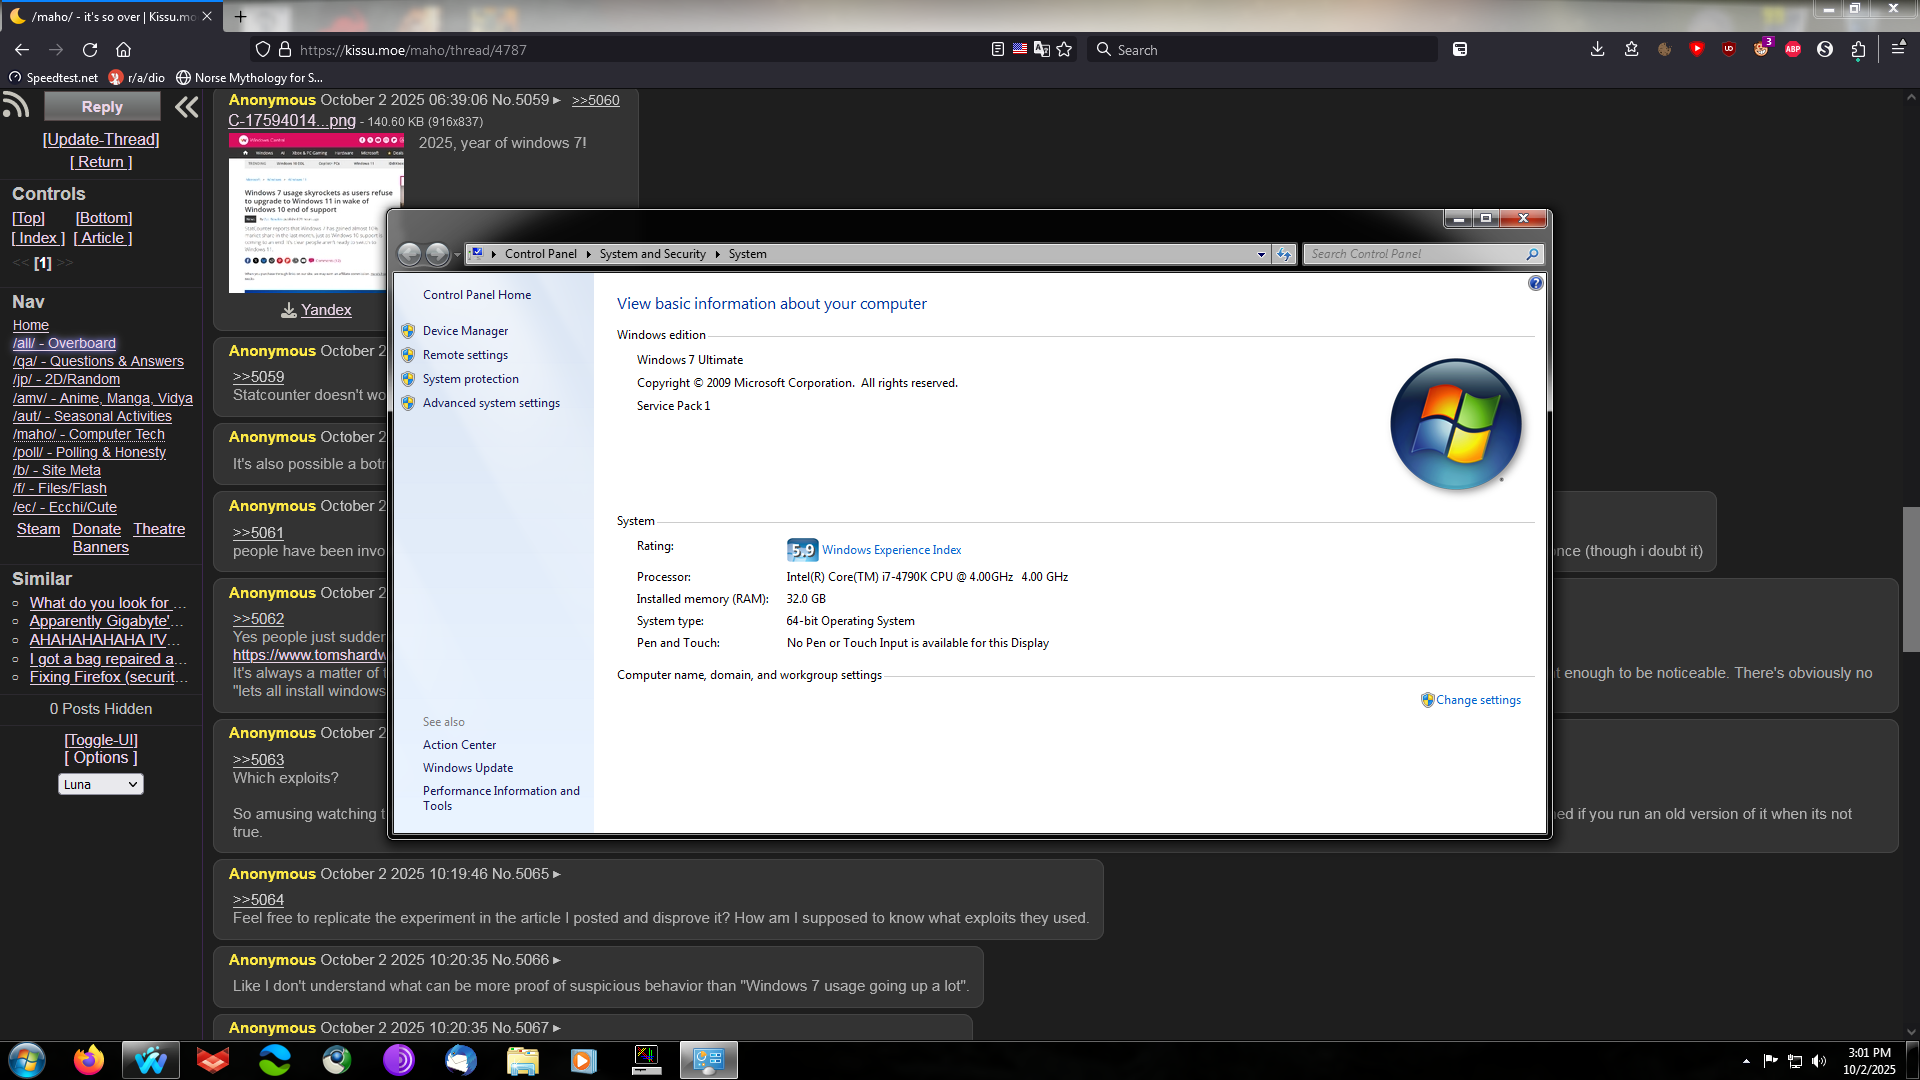Click the Firefox home icon

(123, 50)
